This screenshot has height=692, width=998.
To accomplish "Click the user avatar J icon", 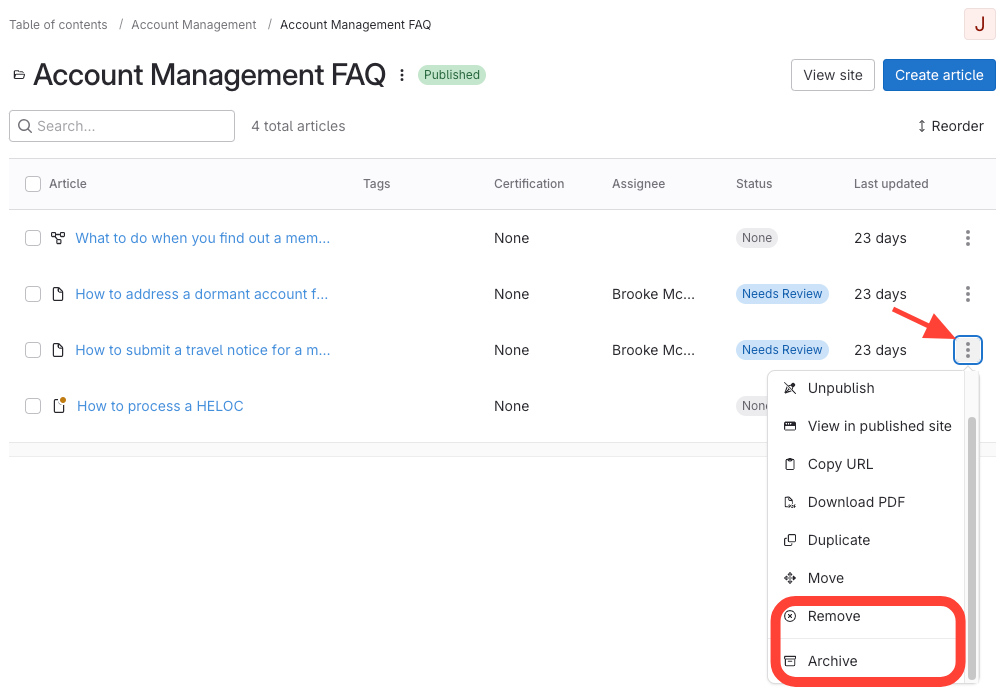I will pos(978,24).
